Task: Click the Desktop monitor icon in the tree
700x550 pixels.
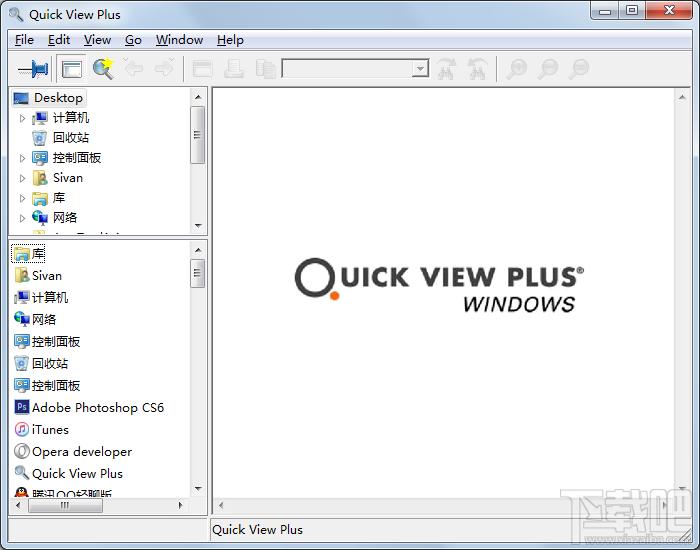Action: click(x=21, y=98)
